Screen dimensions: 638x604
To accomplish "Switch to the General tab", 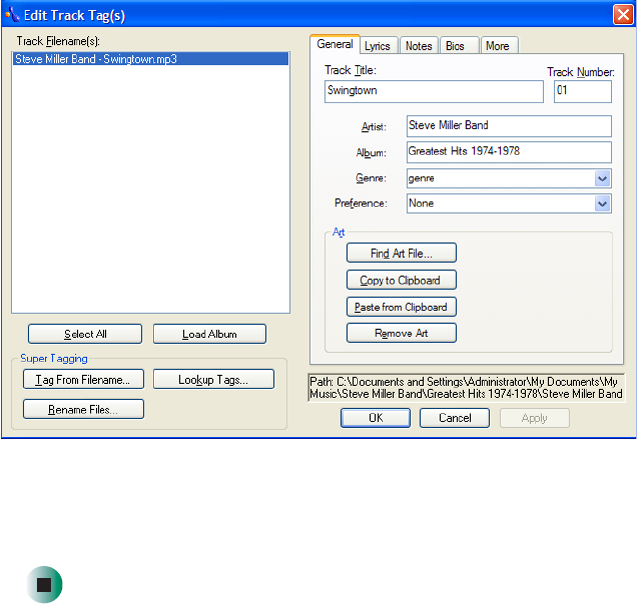I will click(x=334, y=44).
